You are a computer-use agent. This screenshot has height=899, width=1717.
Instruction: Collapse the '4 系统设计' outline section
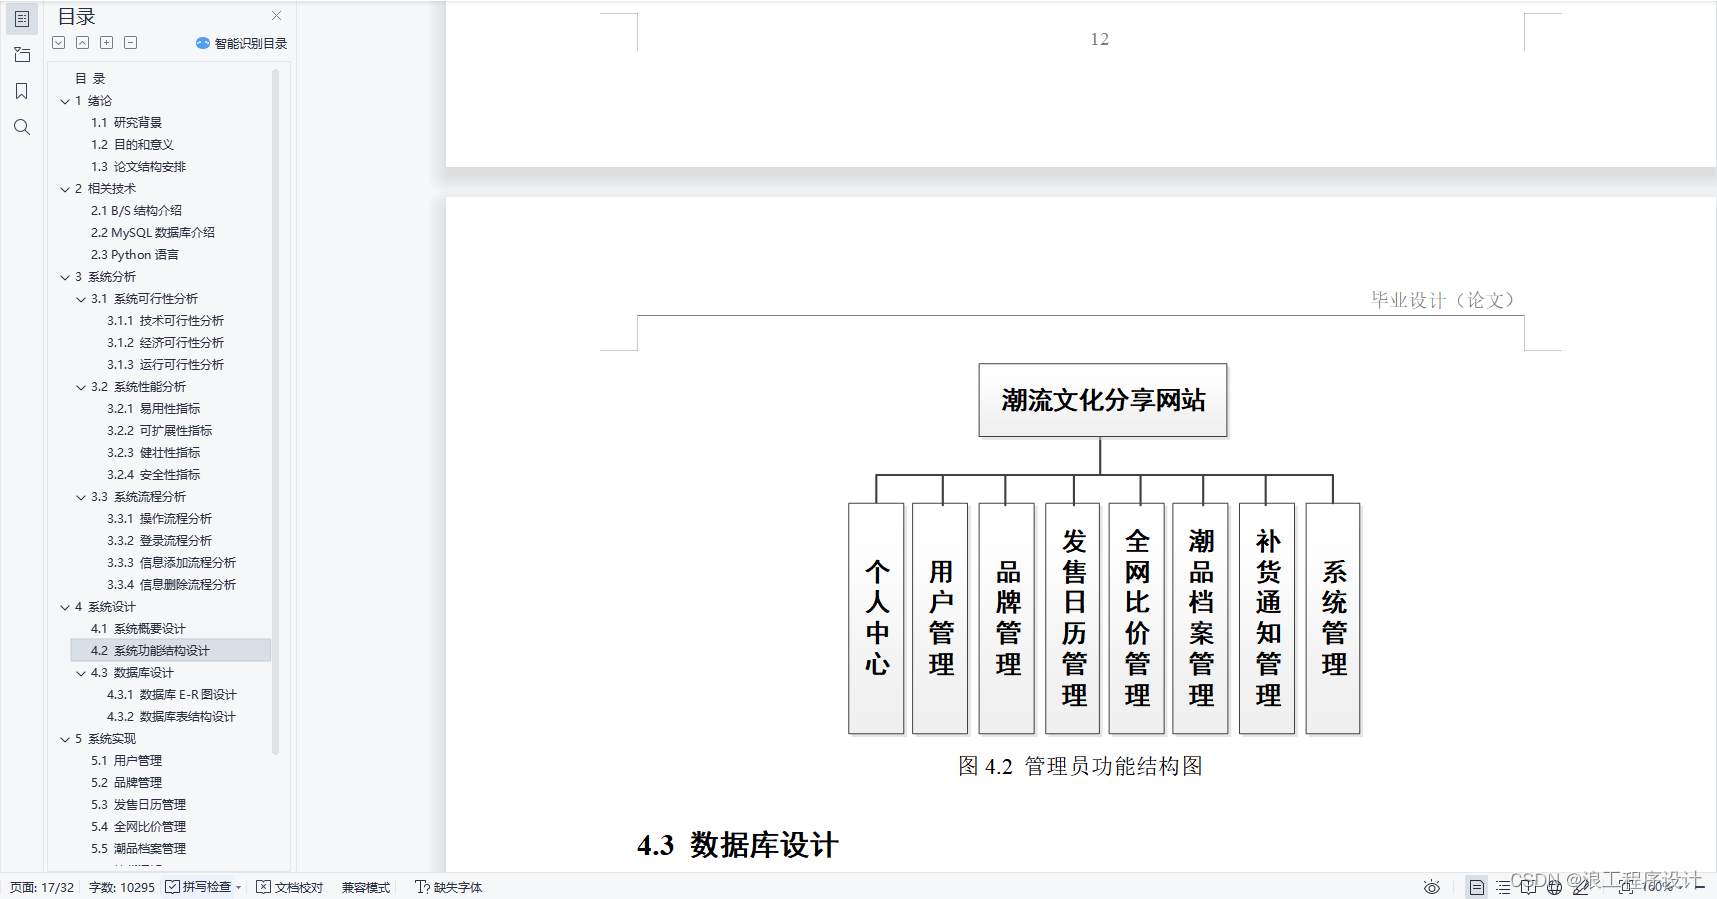click(x=65, y=607)
